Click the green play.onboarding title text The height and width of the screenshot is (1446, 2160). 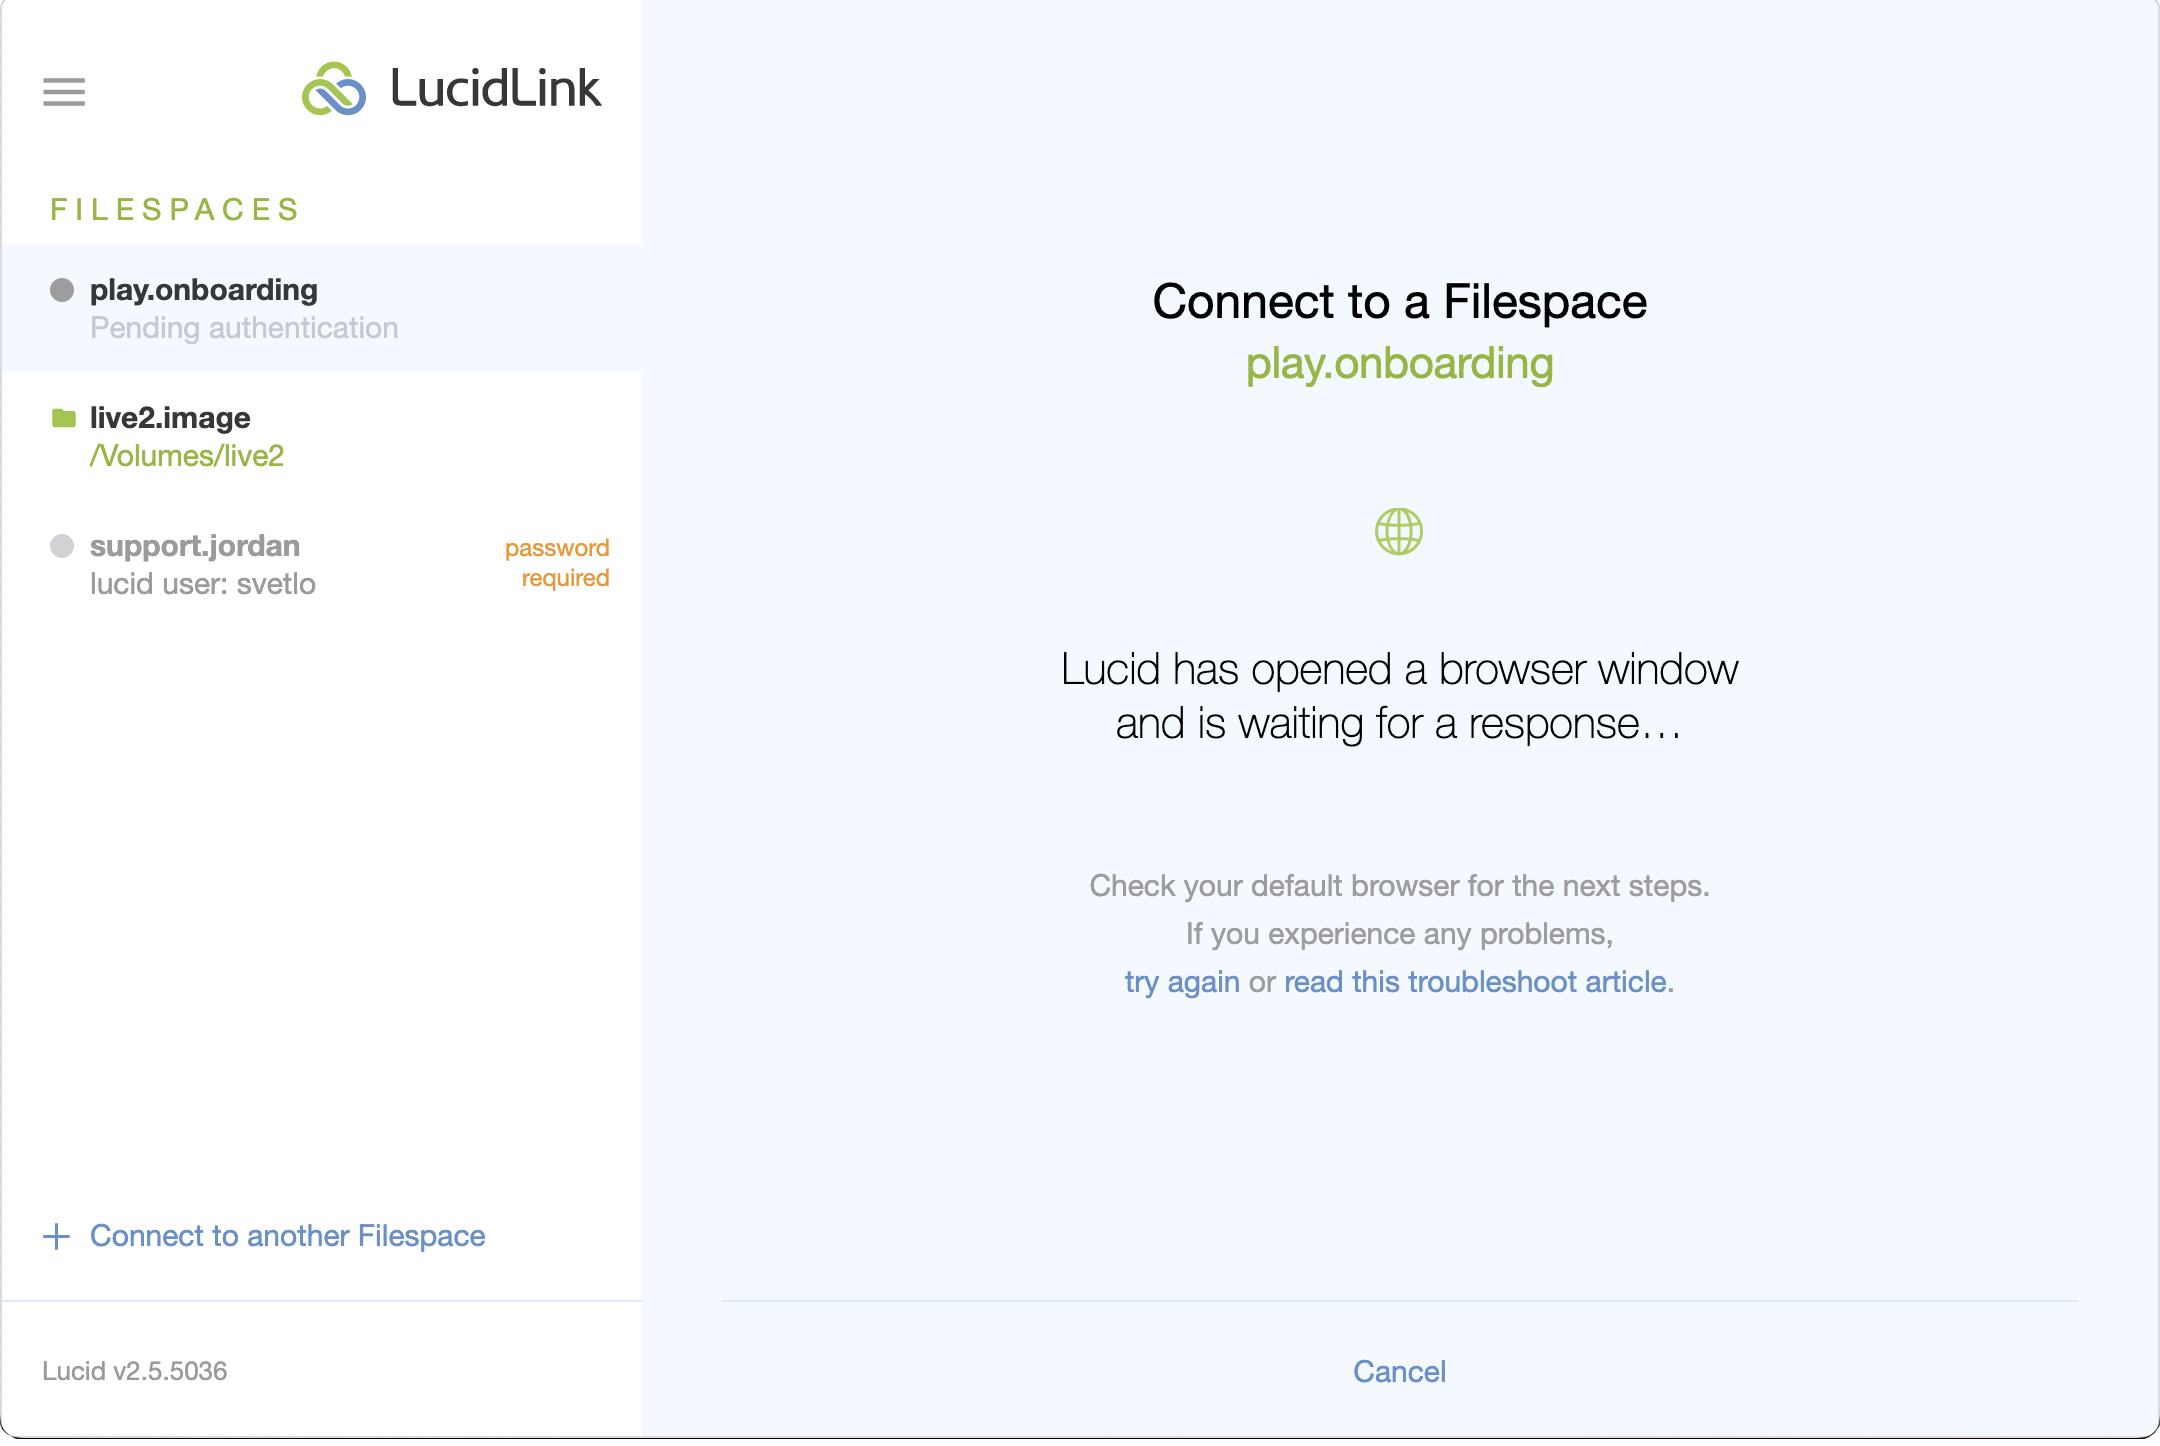pos(1399,364)
